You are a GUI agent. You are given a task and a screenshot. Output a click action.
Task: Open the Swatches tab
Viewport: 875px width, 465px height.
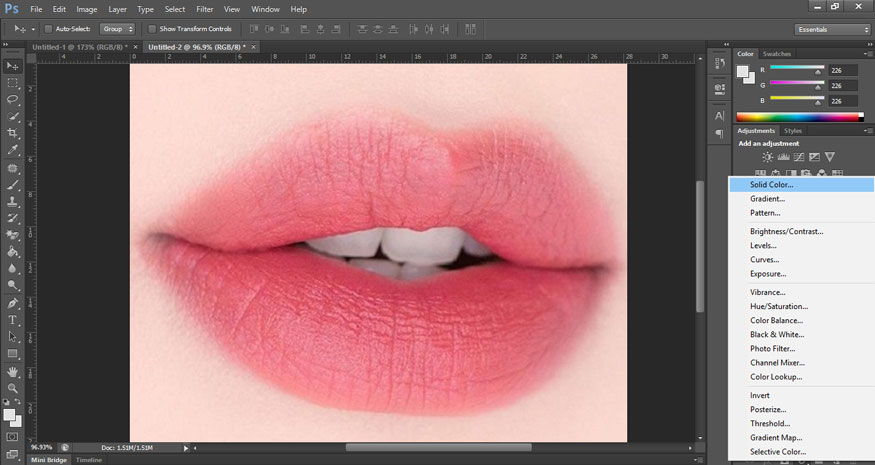[x=776, y=54]
